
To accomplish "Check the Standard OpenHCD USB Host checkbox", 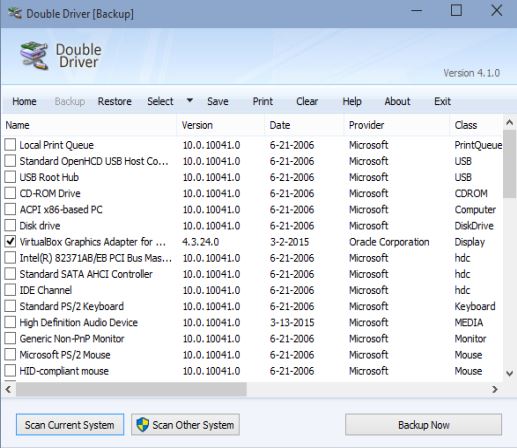I will (10, 161).
